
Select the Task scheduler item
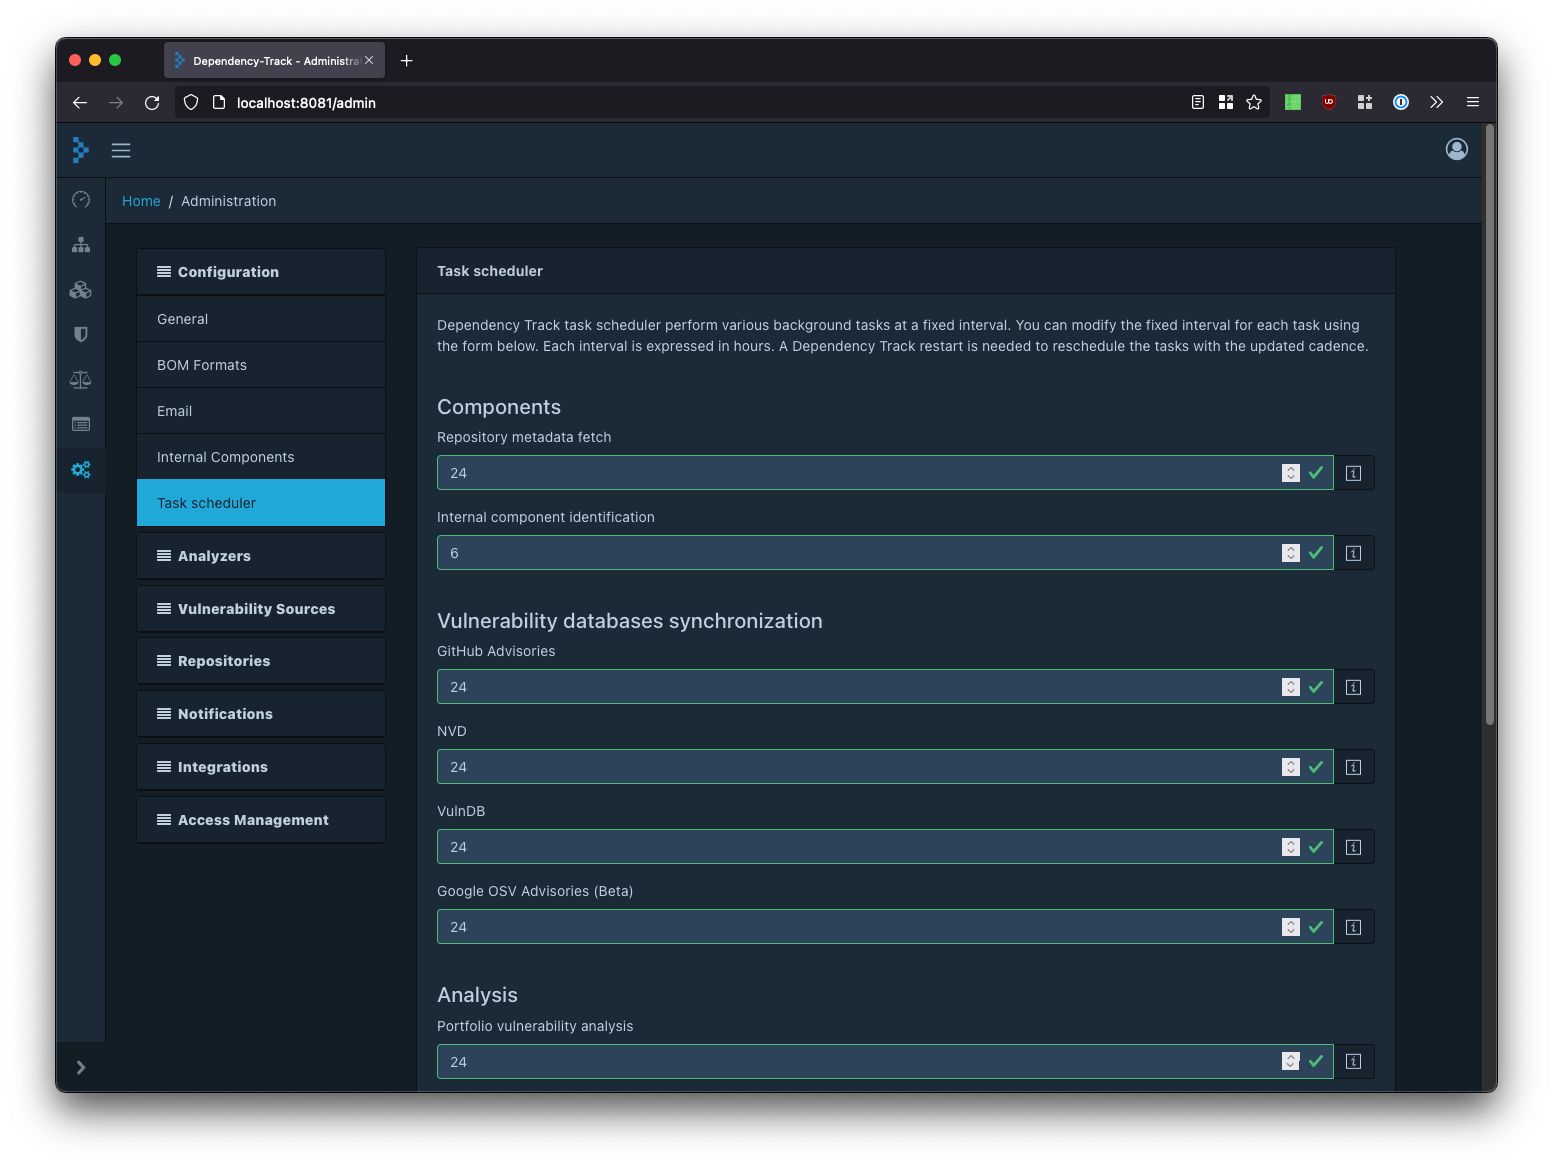click(261, 503)
